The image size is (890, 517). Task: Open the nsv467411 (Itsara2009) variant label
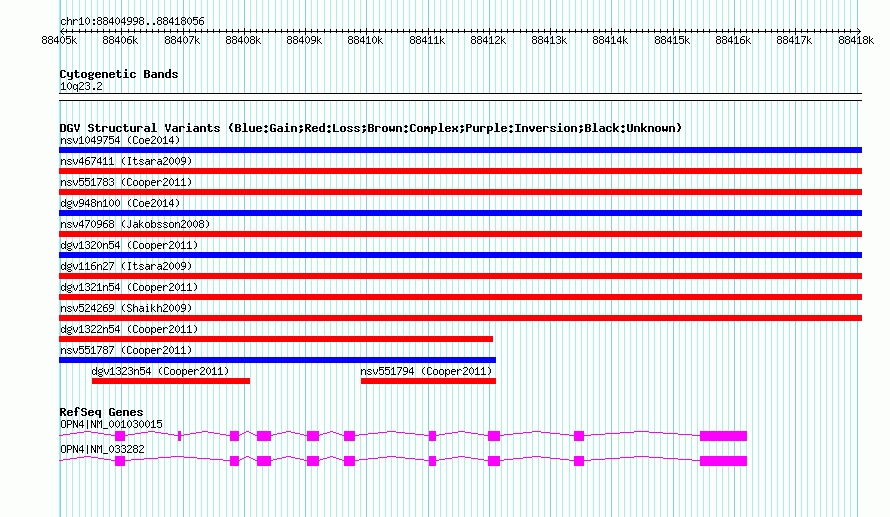[126, 161]
